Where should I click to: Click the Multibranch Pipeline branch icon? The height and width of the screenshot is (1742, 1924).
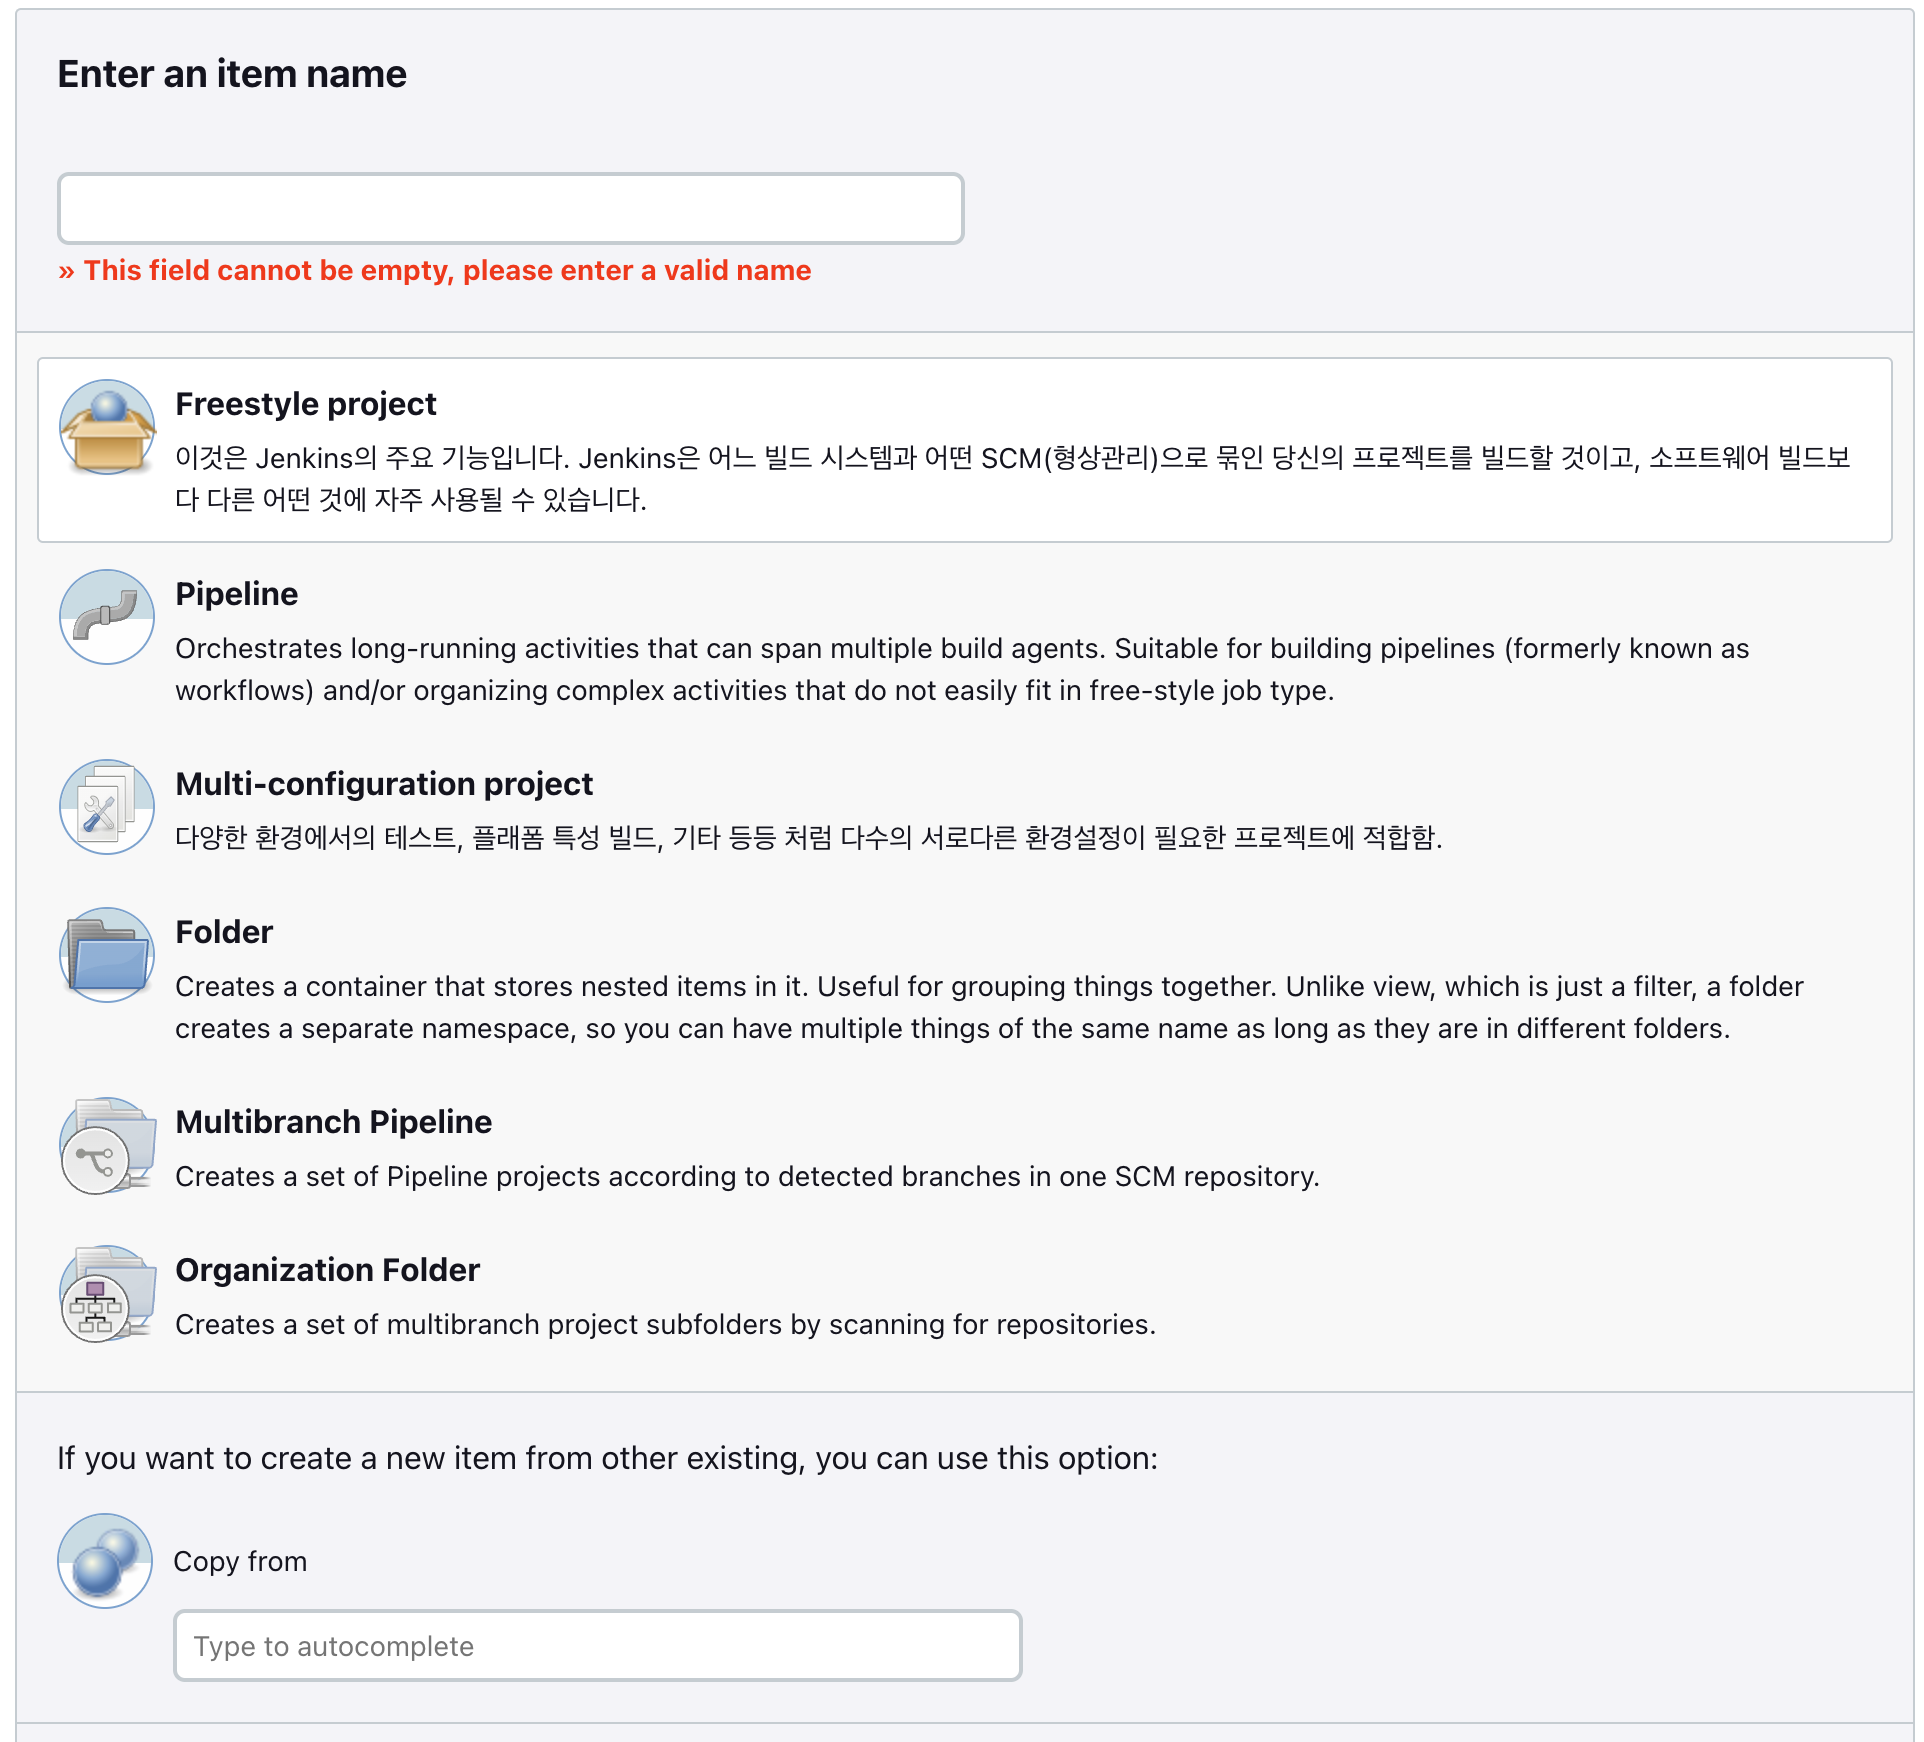tap(107, 1145)
